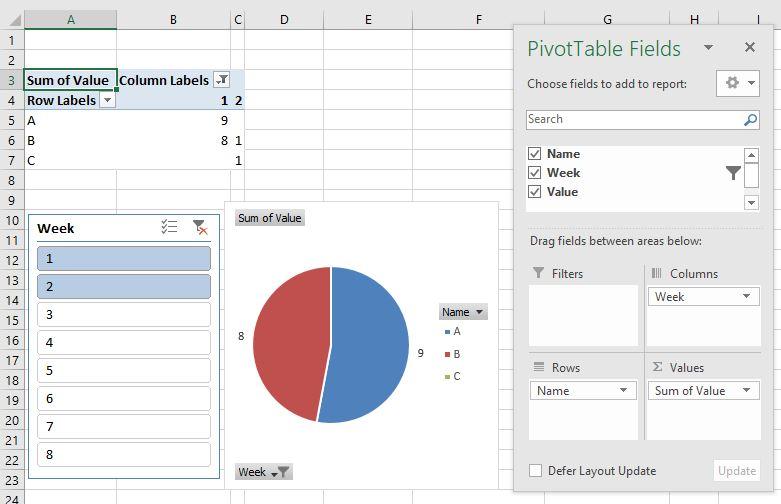Click legend entry A in the chart
Image resolution: width=781 pixels, height=504 pixels.
453,331
